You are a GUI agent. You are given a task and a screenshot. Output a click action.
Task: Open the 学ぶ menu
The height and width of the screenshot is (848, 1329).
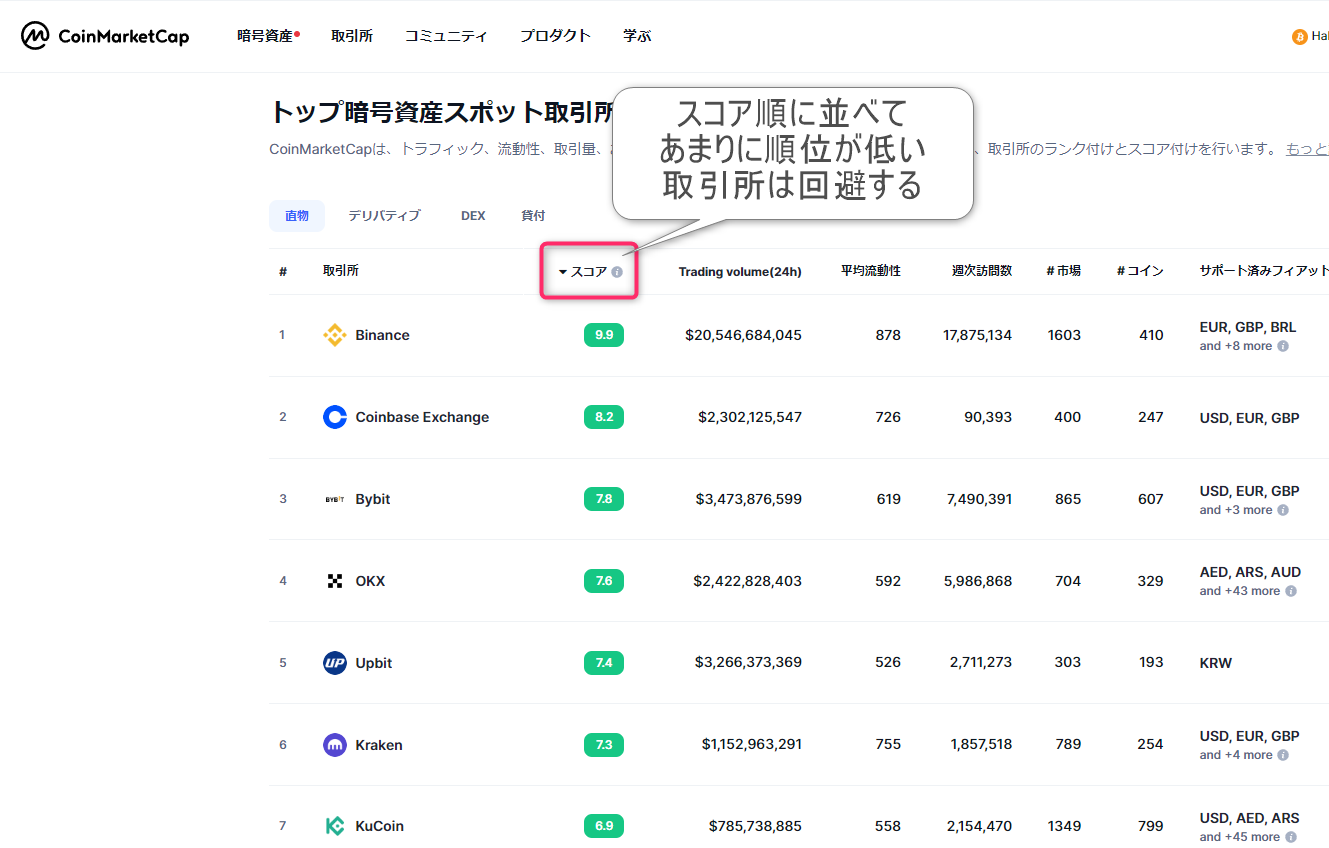[637, 36]
